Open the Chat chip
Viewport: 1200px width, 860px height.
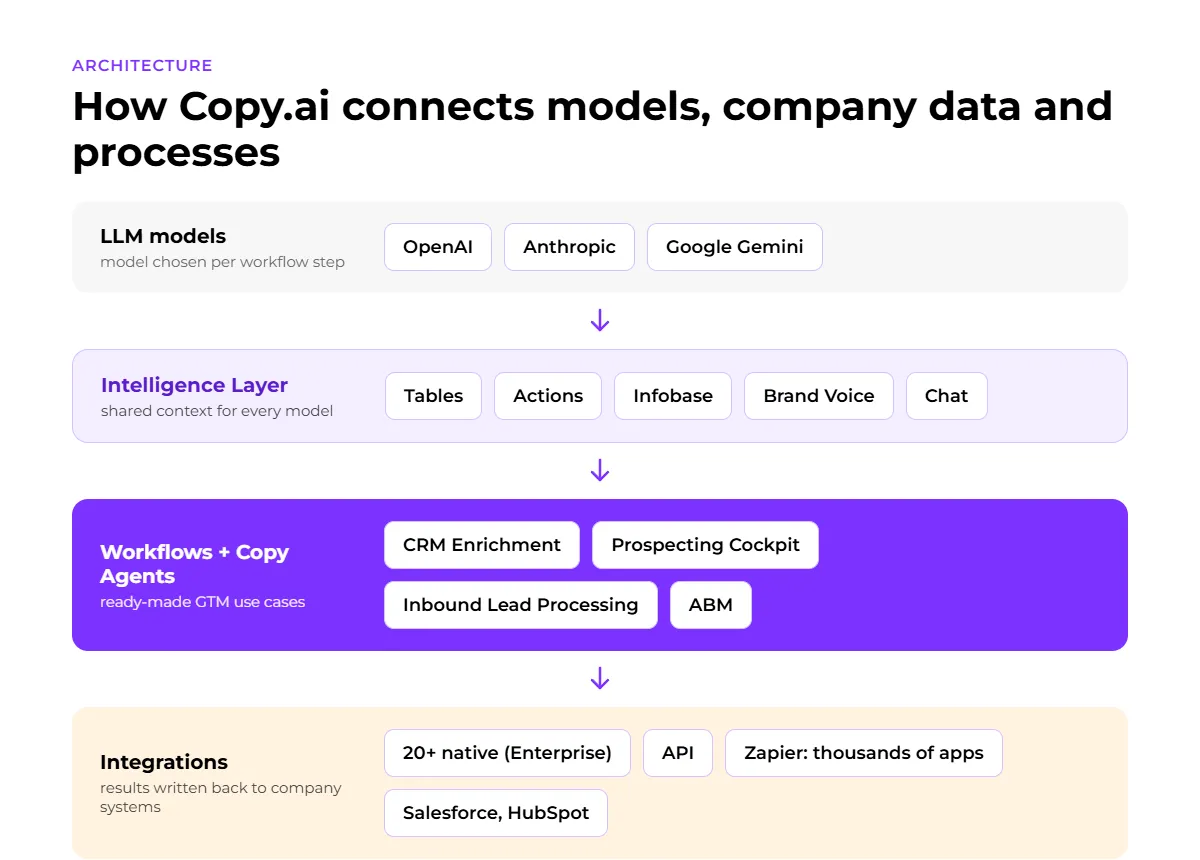click(946, 396)
